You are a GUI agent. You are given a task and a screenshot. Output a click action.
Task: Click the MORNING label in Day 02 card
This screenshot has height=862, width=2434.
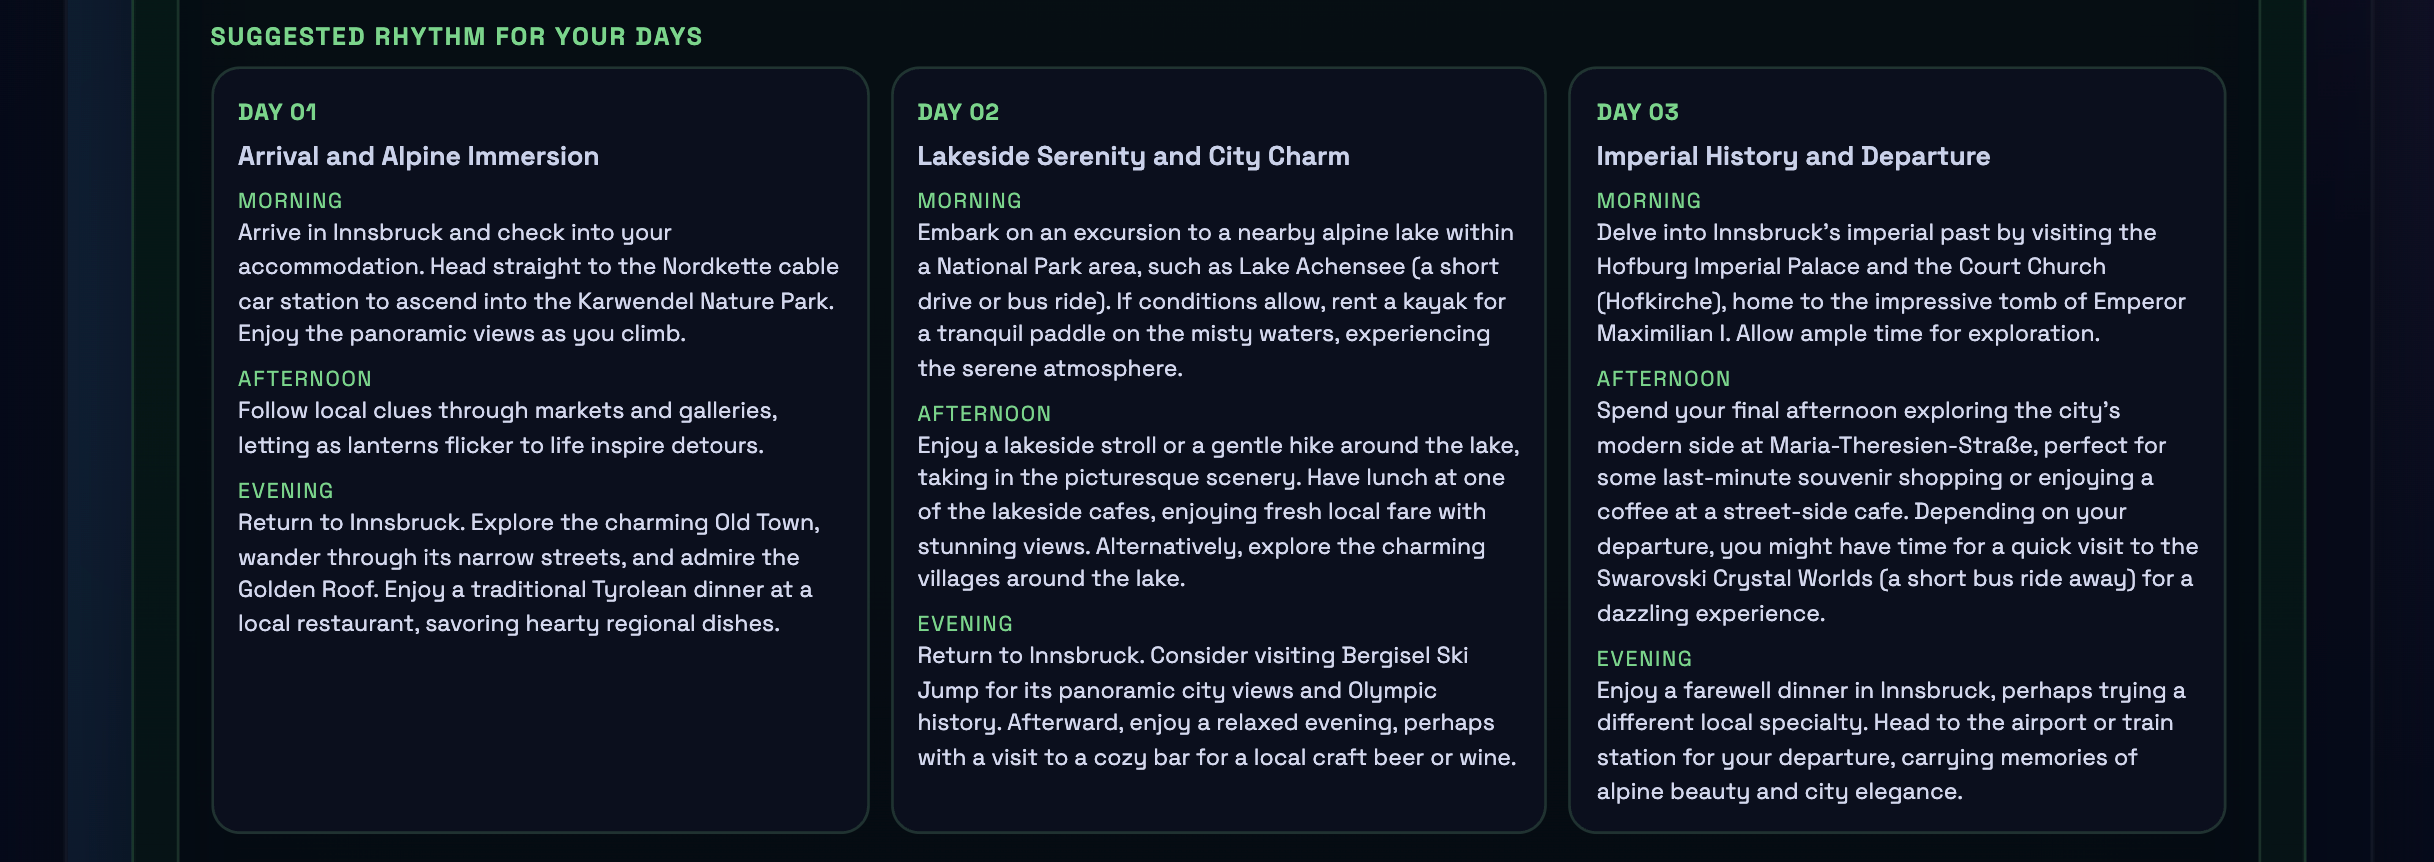pos(969,201)
